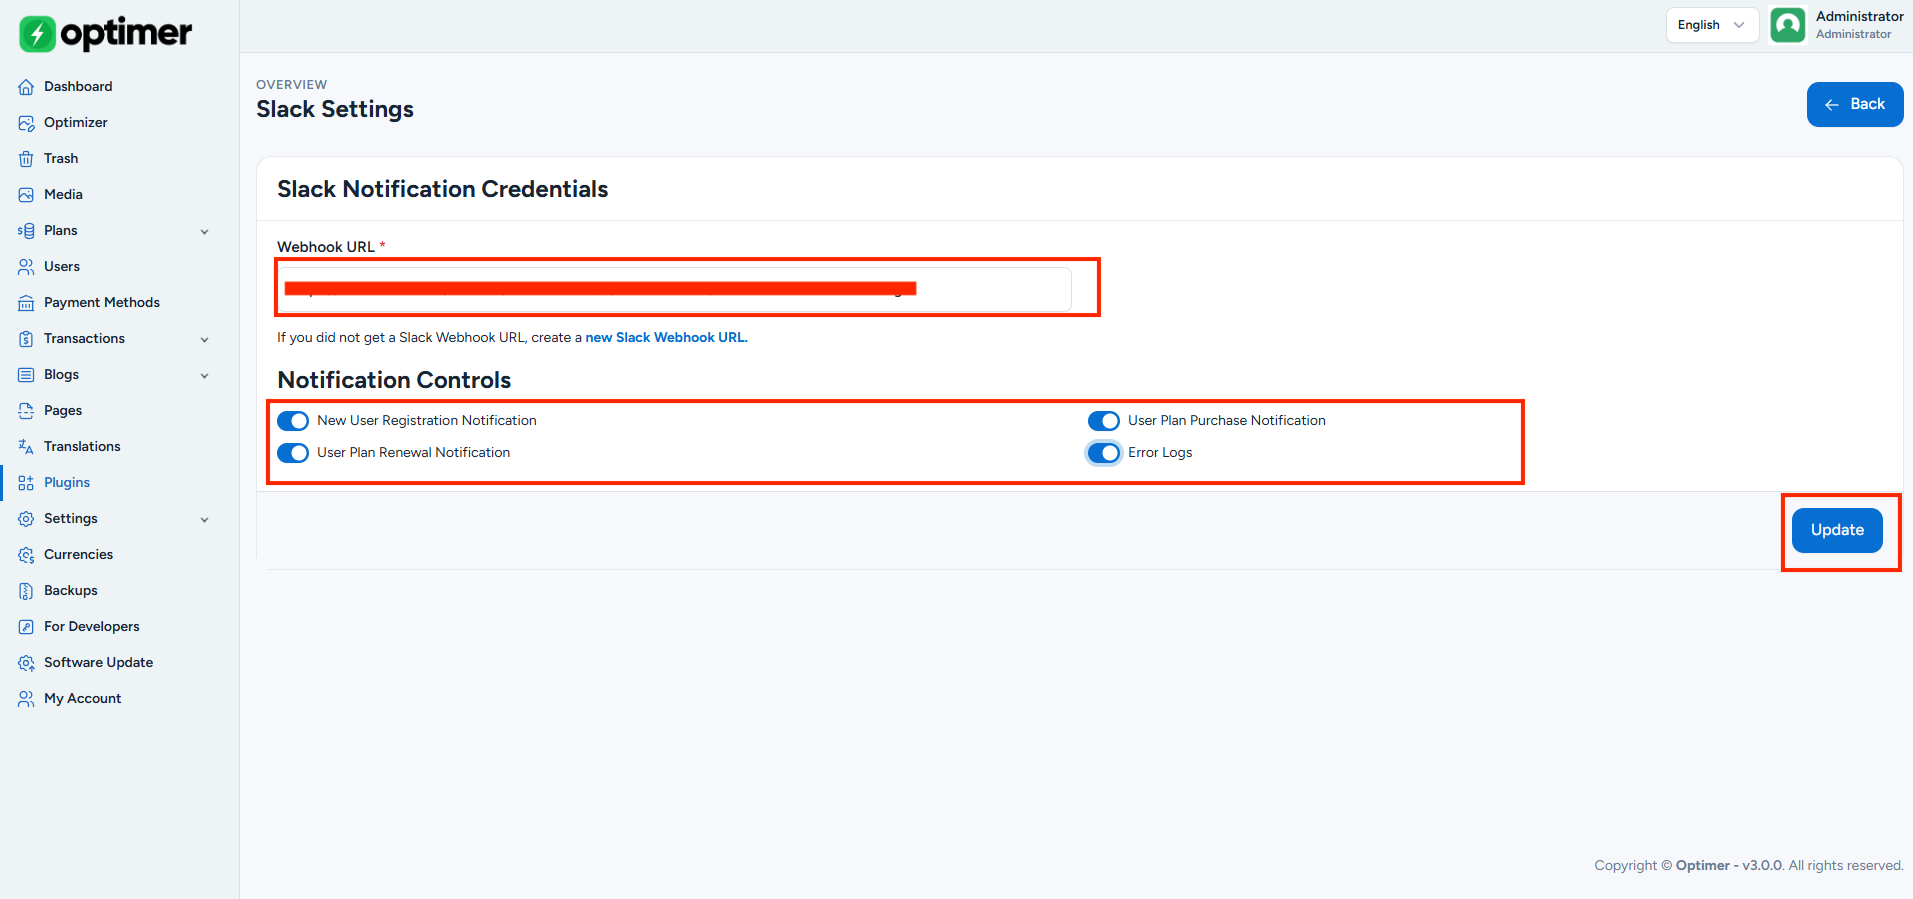The height and width of the screenshot is (899, 1913).
Task: Click 'User Plan Renewal Notification' label
Action: (414, 453)
